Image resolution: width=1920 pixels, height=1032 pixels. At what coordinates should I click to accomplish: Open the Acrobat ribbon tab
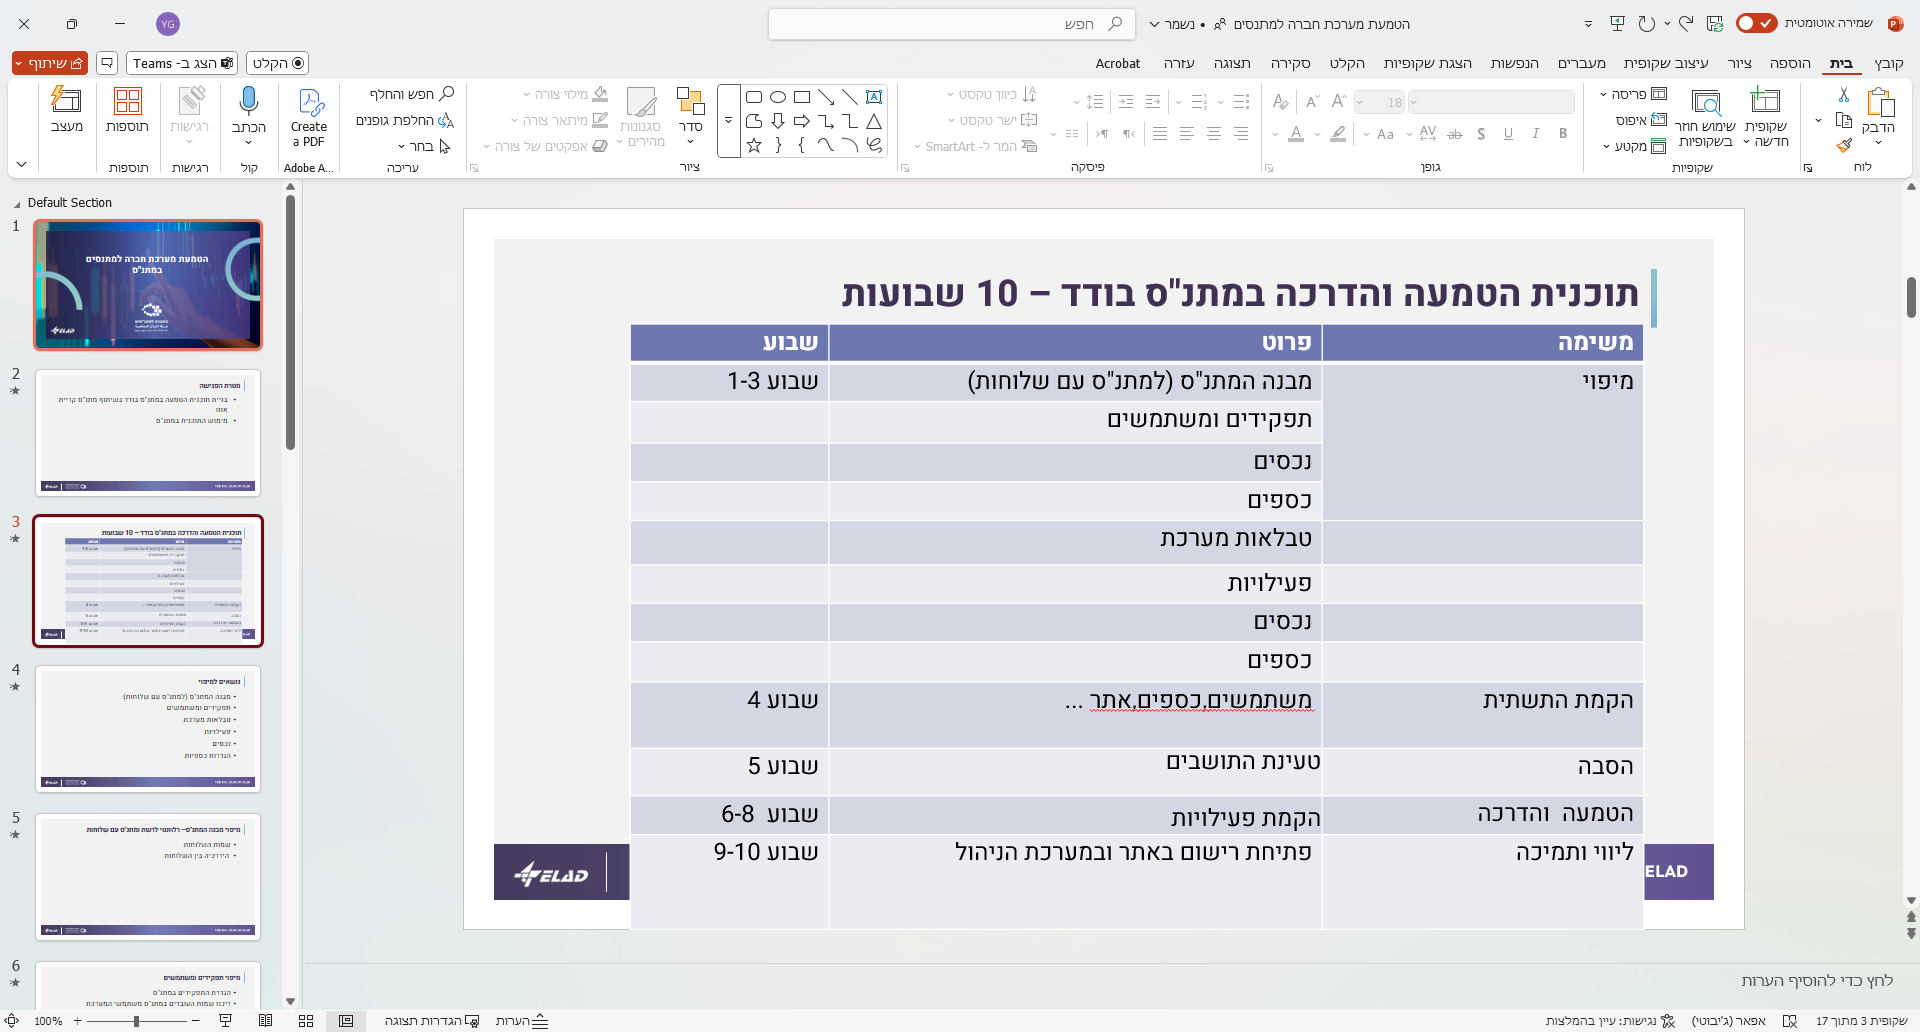click(x=1117, y=63)
